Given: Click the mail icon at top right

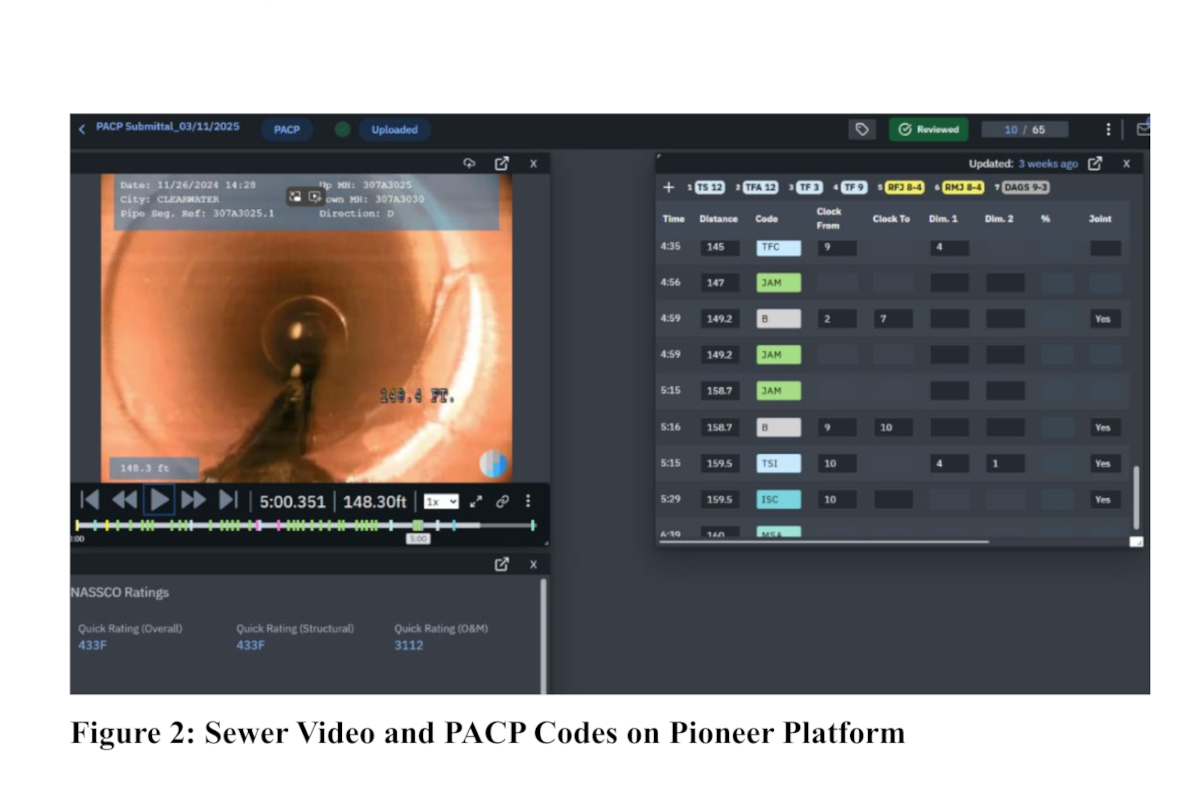Looking at the screenshot, I should coord(1143,128).
